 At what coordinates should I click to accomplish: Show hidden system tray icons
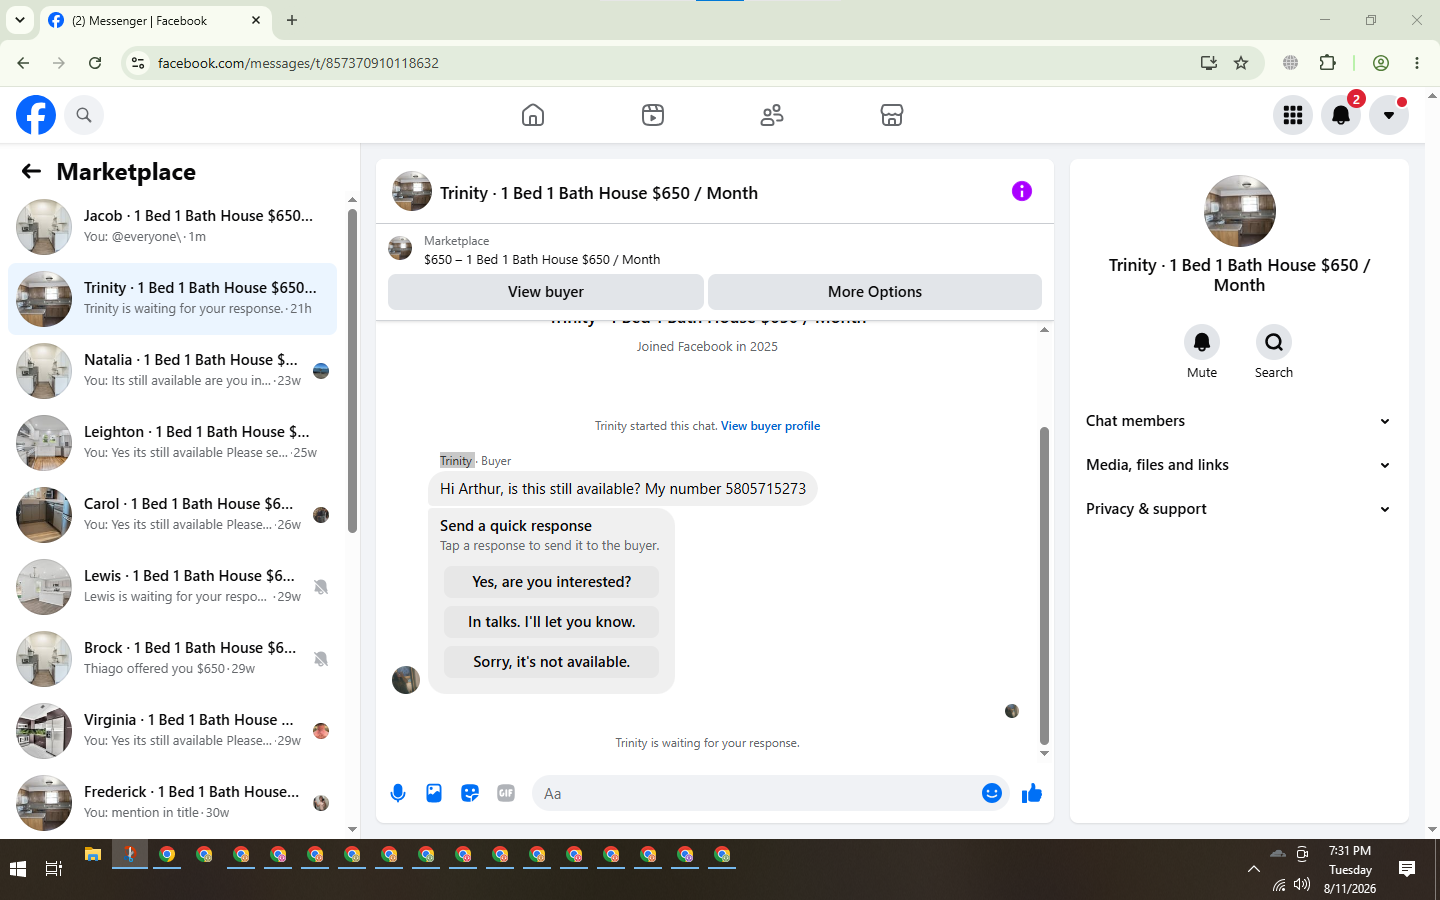pos(1253,869)
